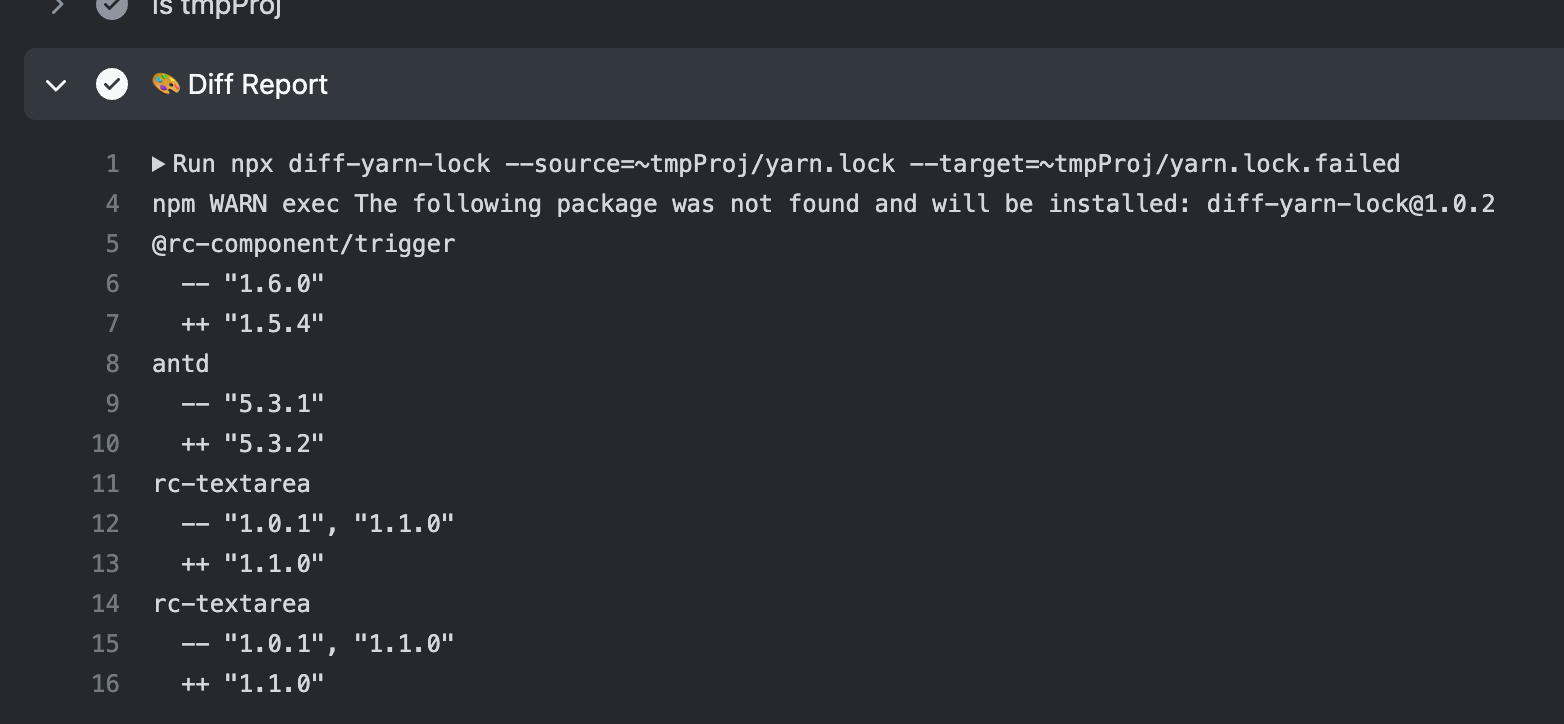1564x724 pixels.
Task: Expand the Run npx diff-yarn-lock command triangle
Action: [159, 163]
